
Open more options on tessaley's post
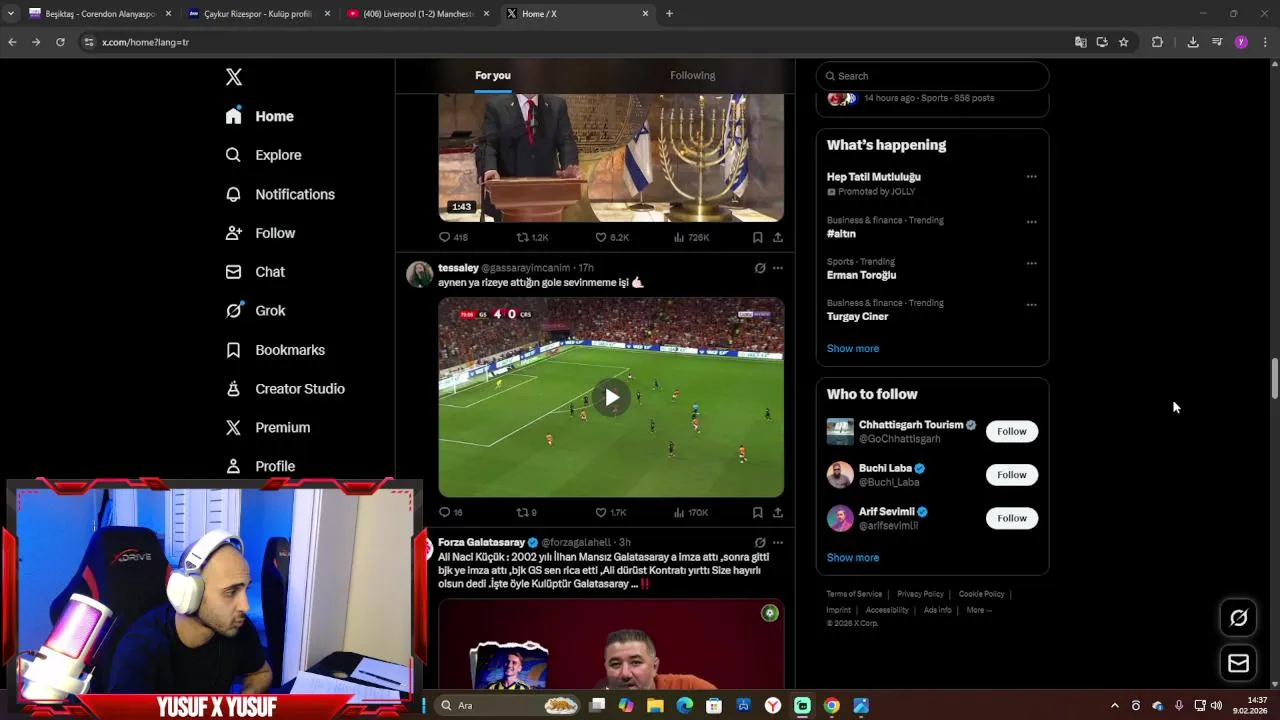[778, 268]
